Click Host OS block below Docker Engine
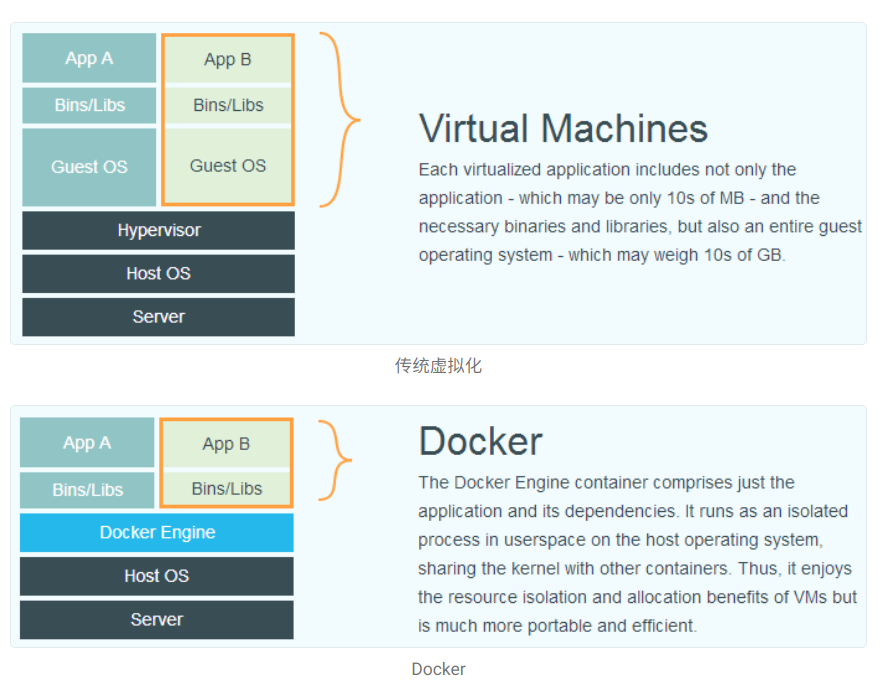This screenshot has width=884, height=695. click(157, 576)
